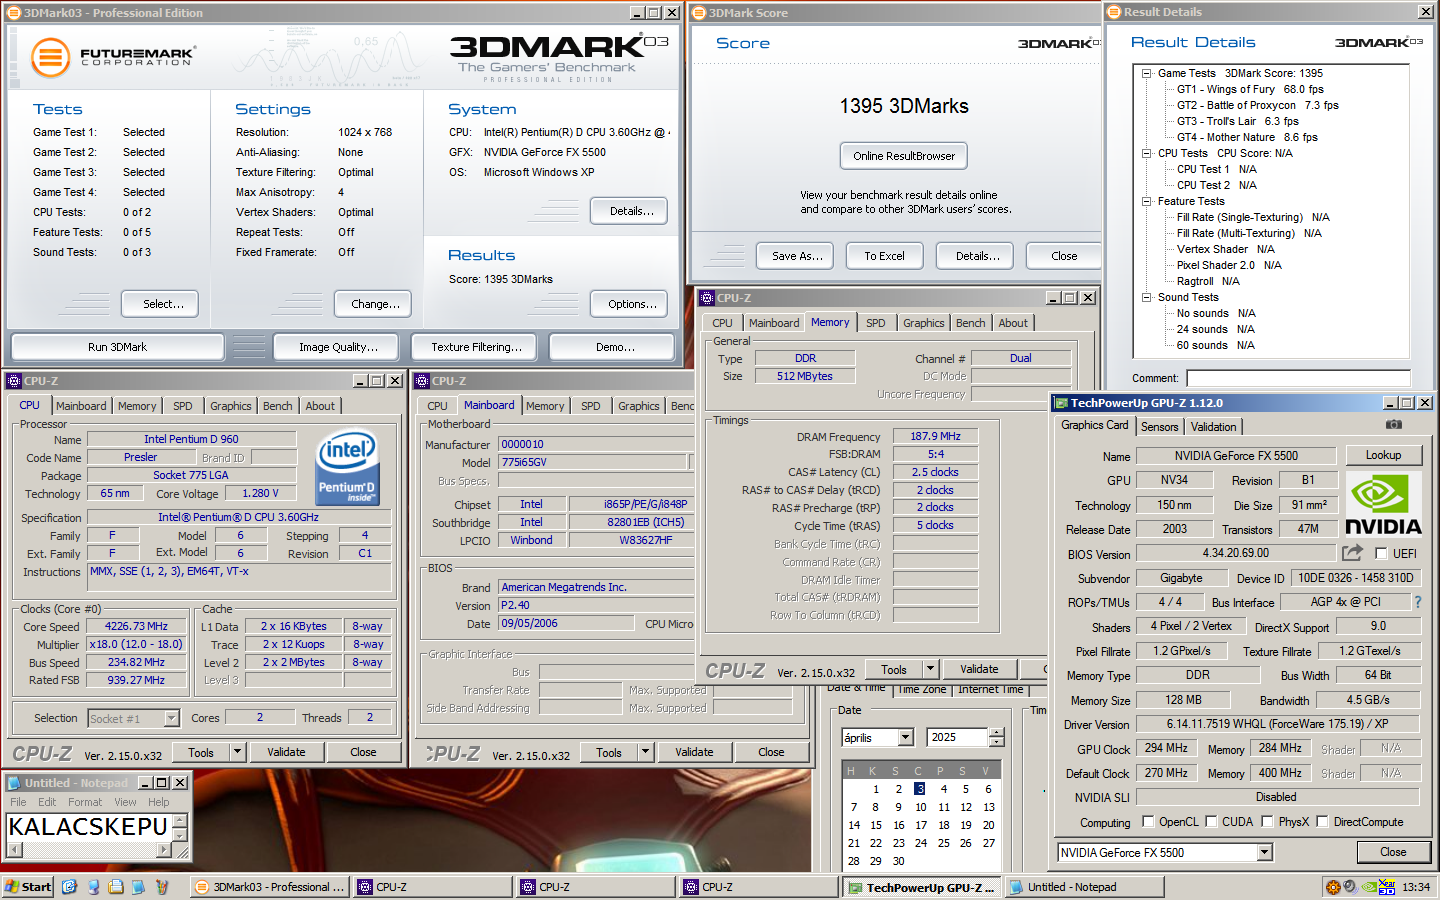Toggle the UEFI checkbox in GPU-Z
The height and width of the screenshot is (900, 1440).
[x=1381, y=553]
